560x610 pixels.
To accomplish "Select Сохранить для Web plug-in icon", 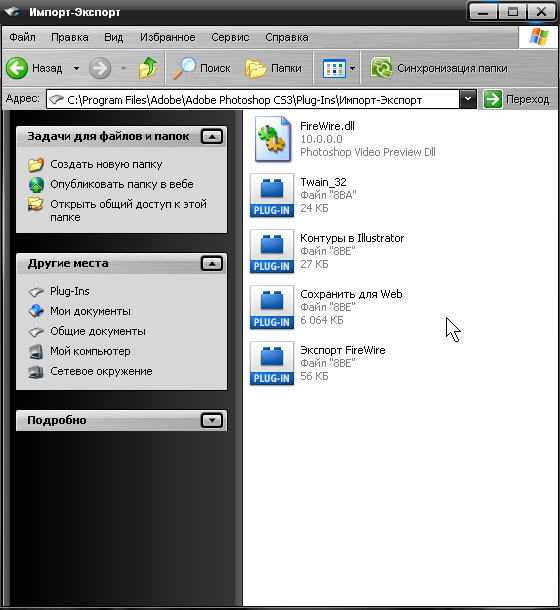I will [272, 307].
